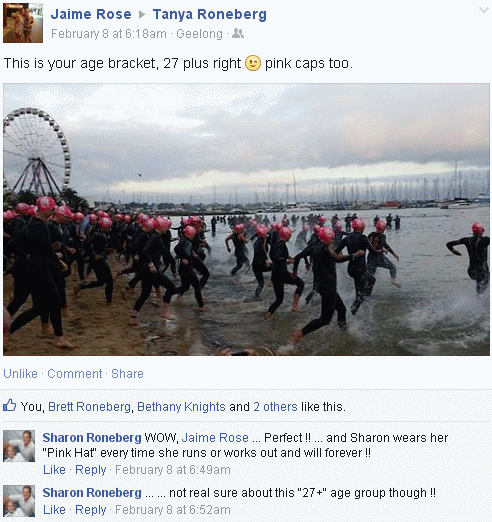
Task: Open Tanya Roneberg's profile from post header
Action: 210,14
